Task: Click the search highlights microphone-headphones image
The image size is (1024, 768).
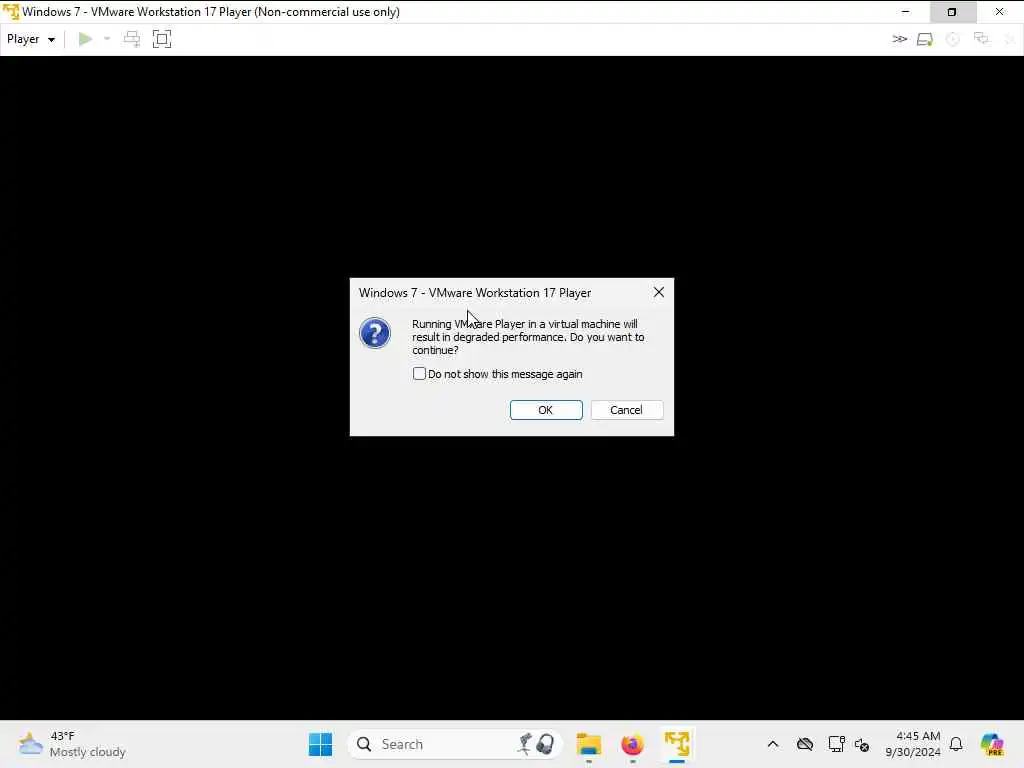Action: pos(537,744)
